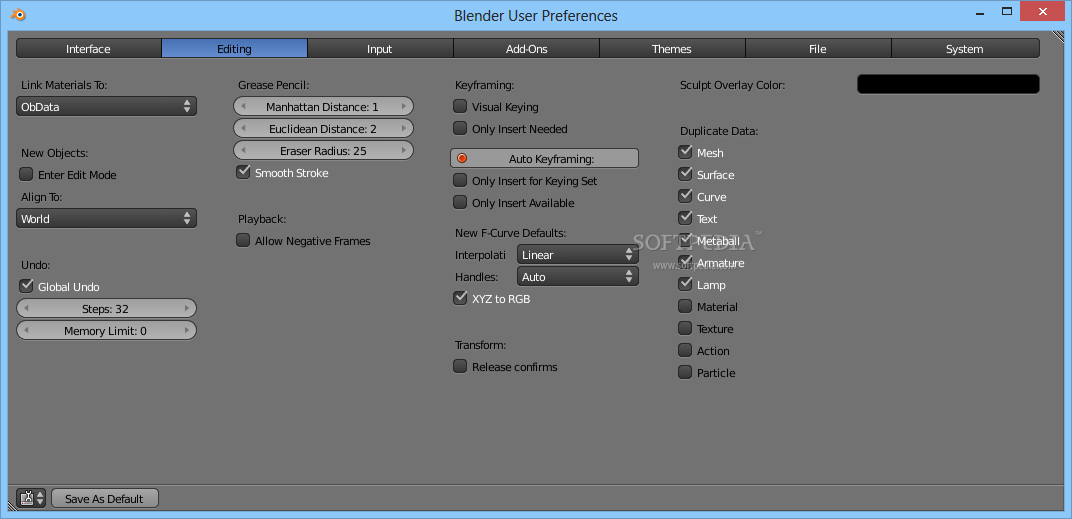Viewport: 1072px width, 519px height.
Task: Enable Allow Negative Frames
Action: [243, 241]
